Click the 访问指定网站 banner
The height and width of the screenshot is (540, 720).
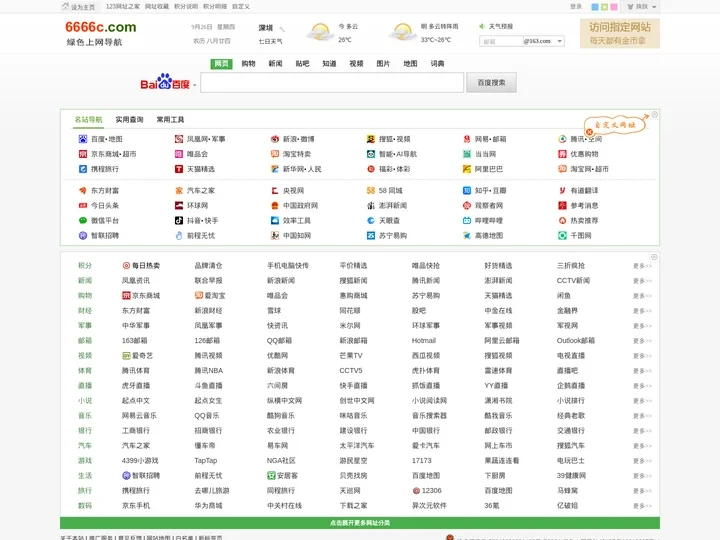coord(620,33)
